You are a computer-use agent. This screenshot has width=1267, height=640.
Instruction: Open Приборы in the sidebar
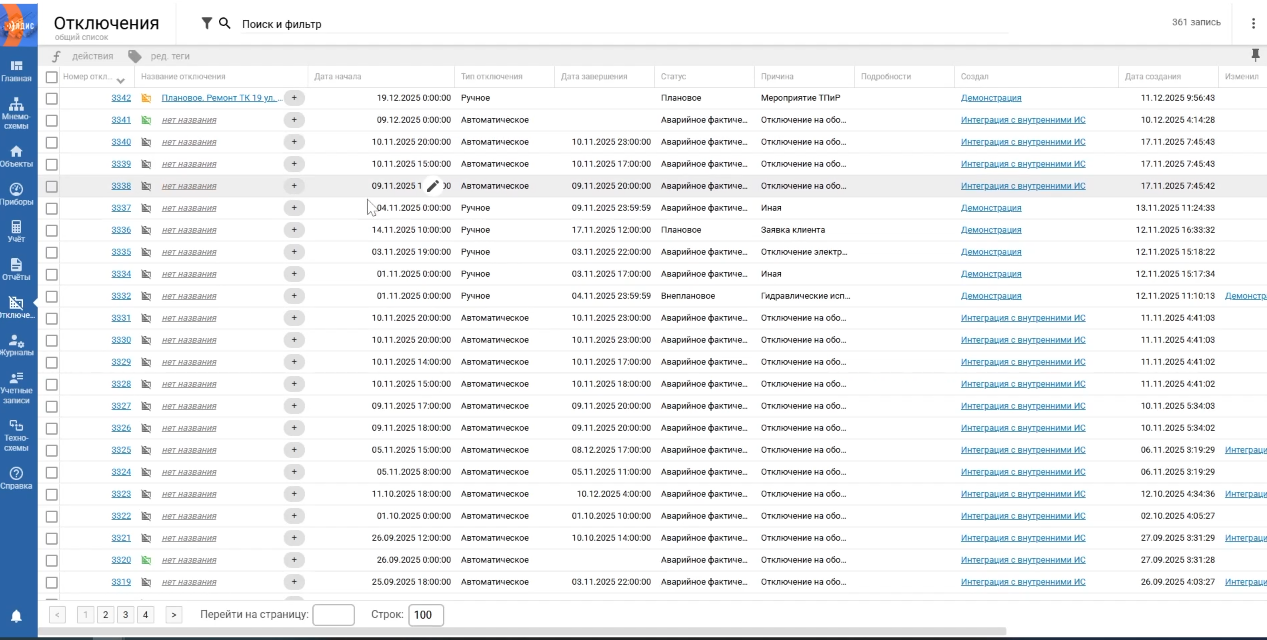(x=16, y=194)
